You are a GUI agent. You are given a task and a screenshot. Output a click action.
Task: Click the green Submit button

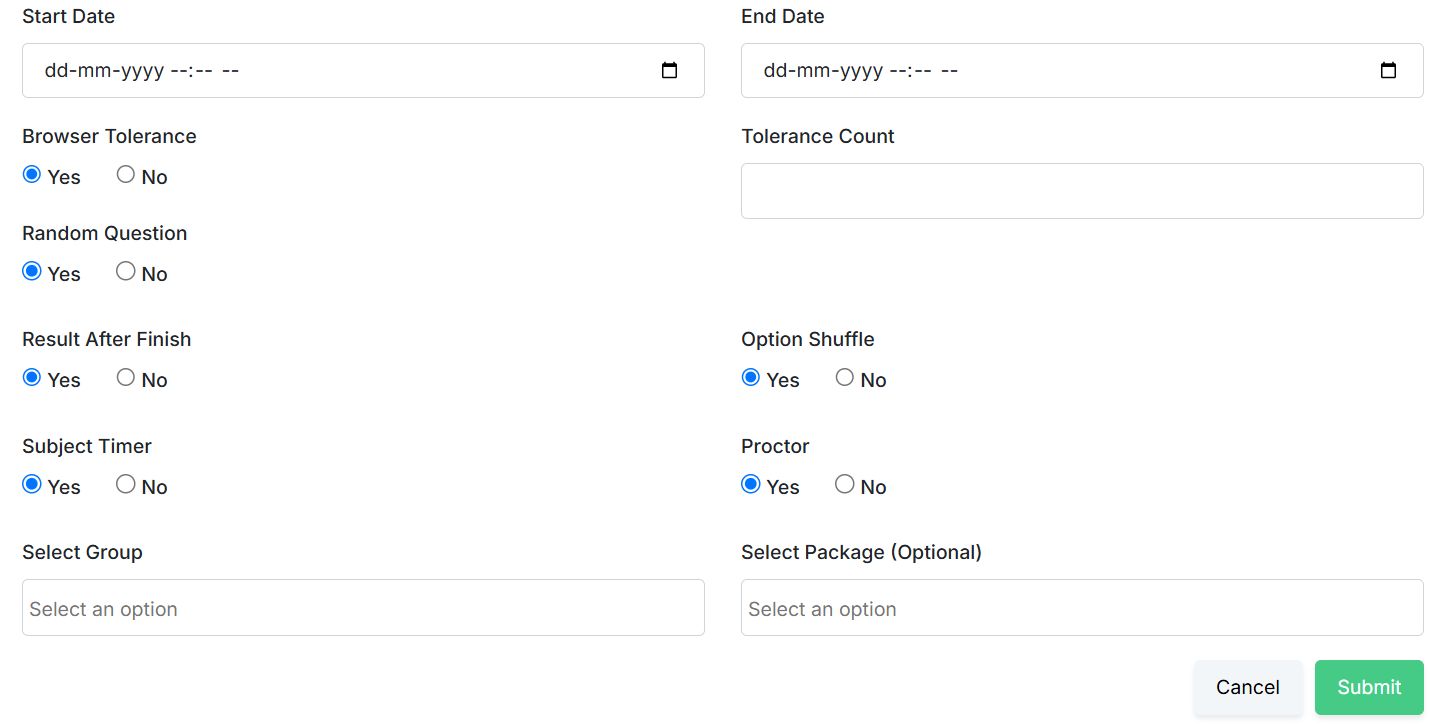[1368, 687]
